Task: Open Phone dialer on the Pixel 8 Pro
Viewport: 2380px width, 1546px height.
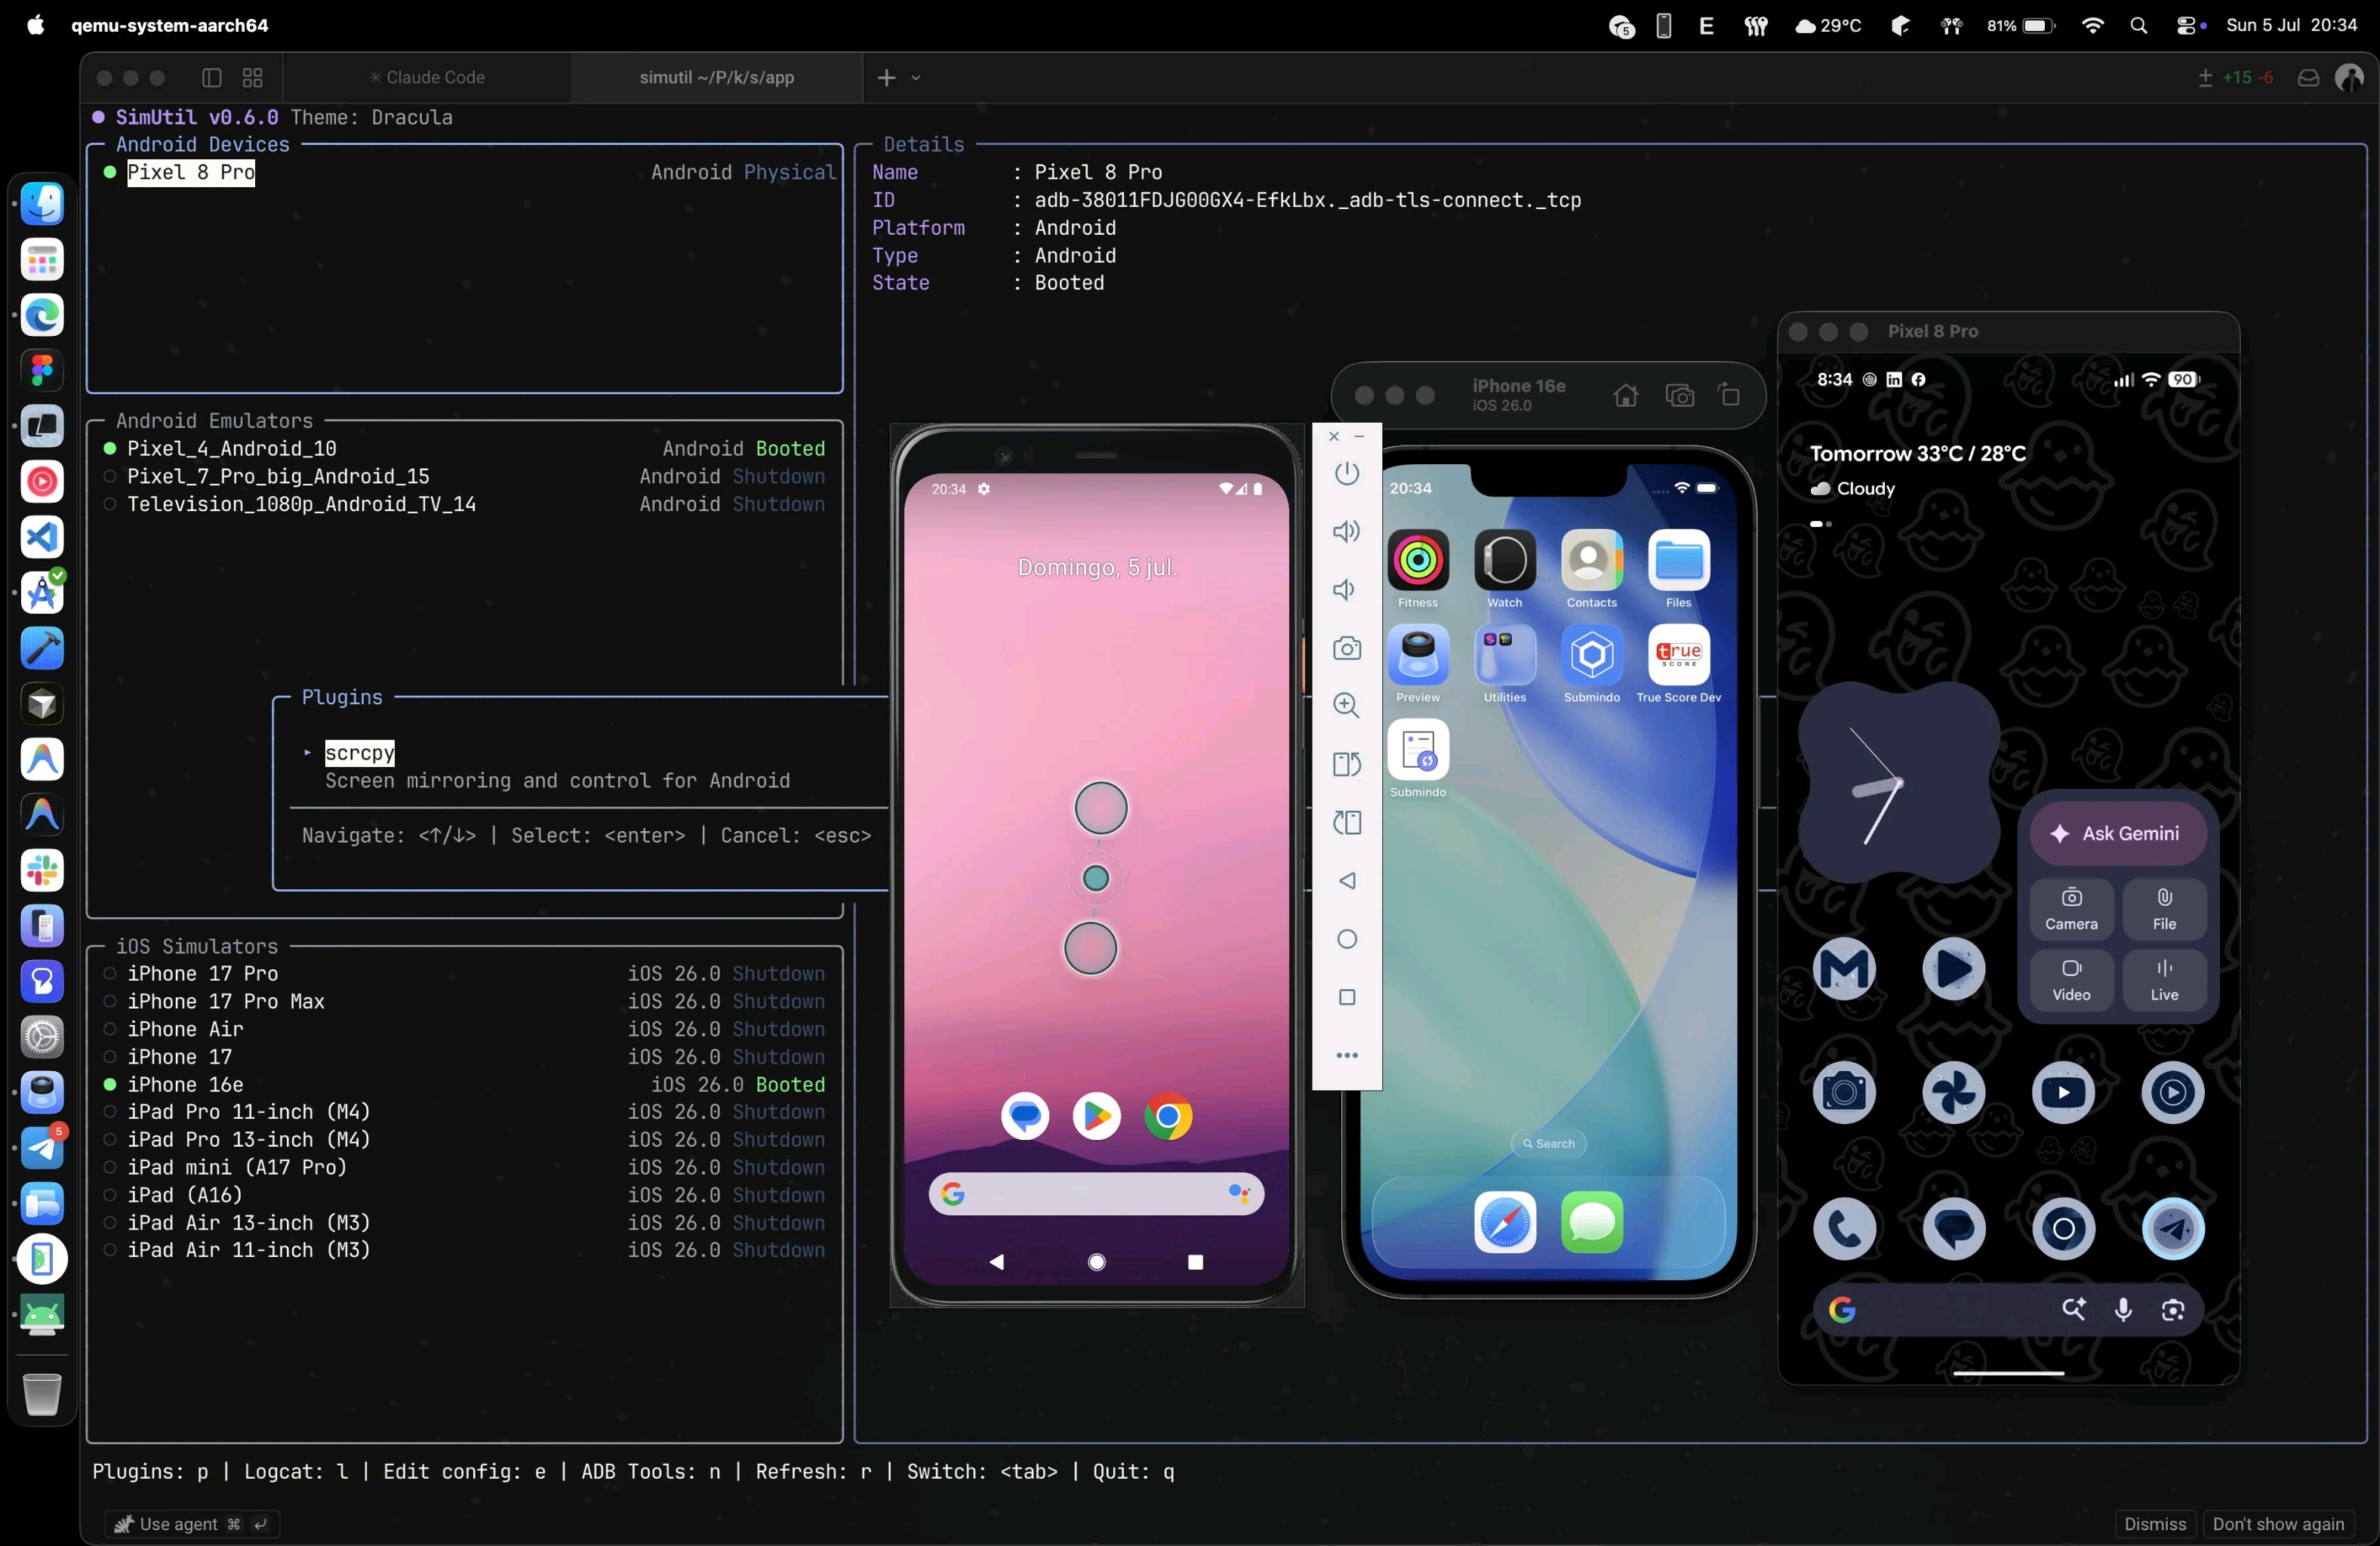Action: (1844, 1229)
